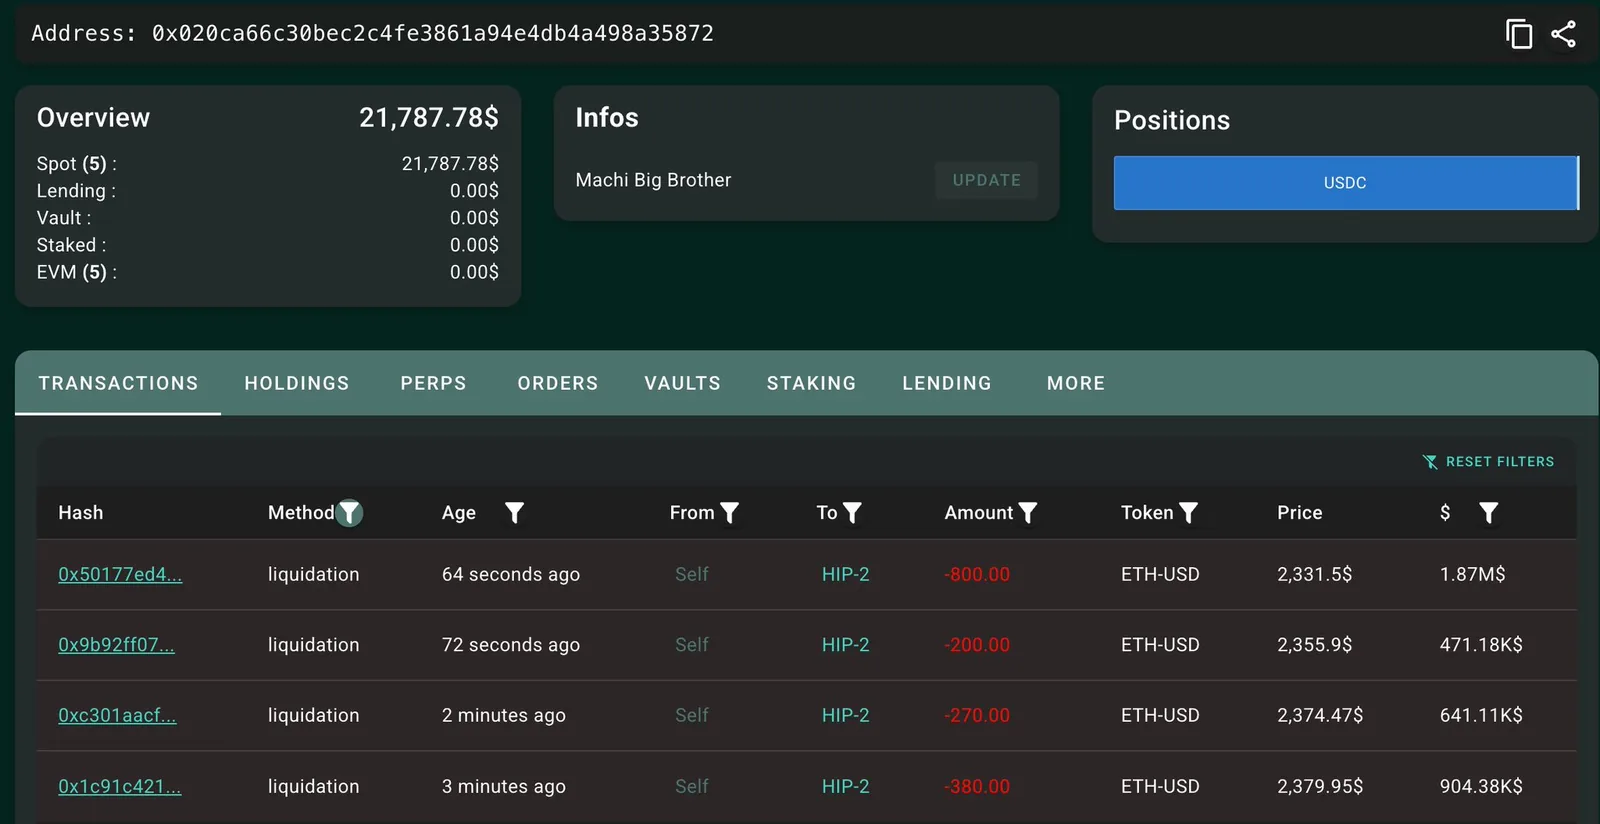Open transaction hash 0x1c91c421...

tap(120, 786)
